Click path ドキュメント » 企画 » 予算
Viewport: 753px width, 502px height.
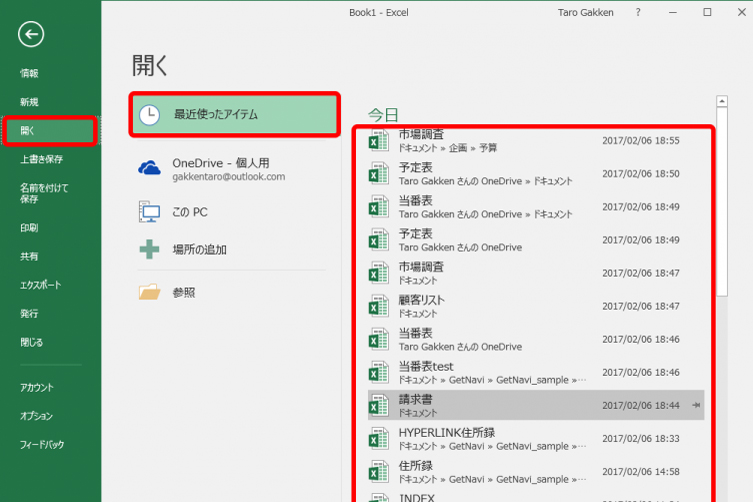click(x=448, y=148)
